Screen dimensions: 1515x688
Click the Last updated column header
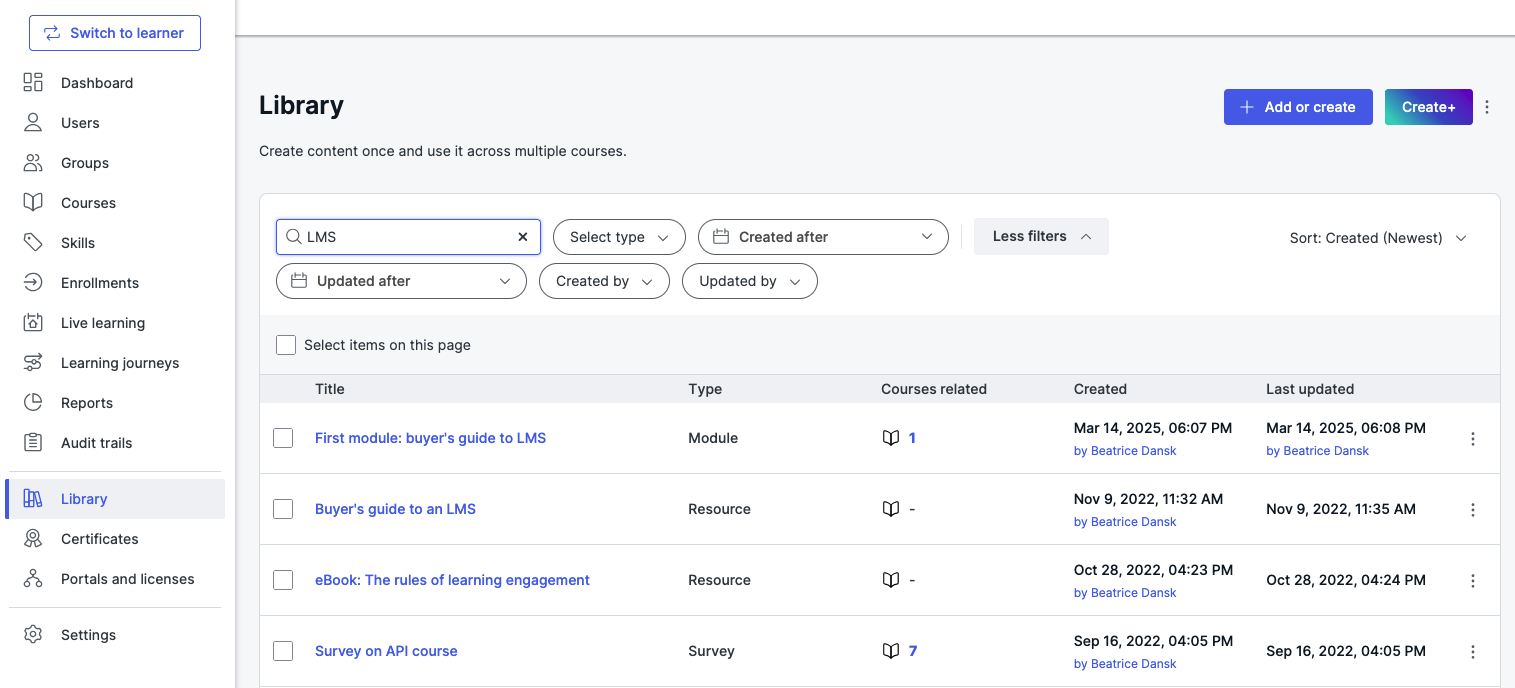pos(1310,389)
